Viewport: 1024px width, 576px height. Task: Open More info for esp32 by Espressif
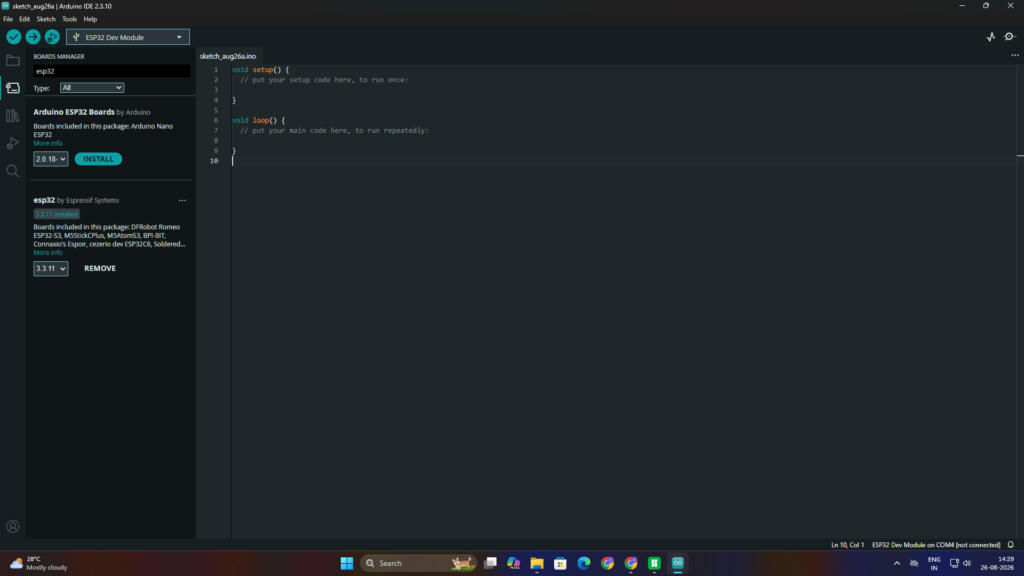pos(48,253)
